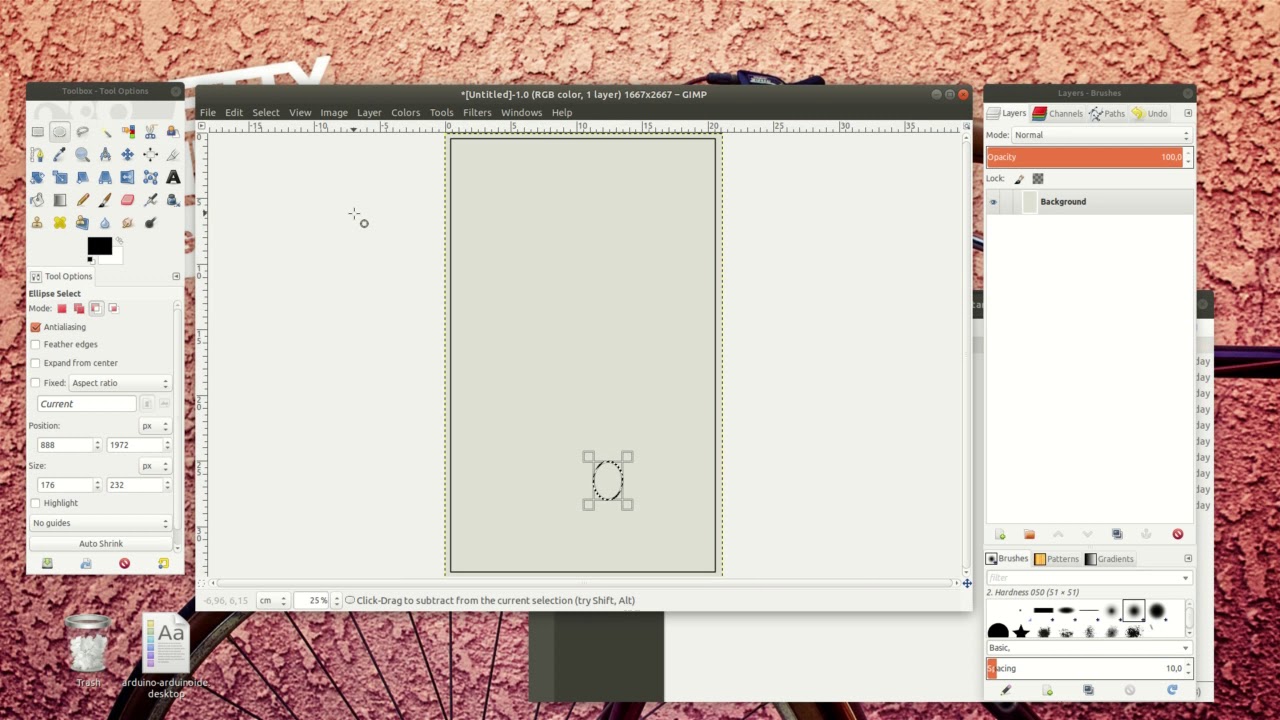This screenshot has height=720, width=1280.
Task: Select the Zoom magnifier tool
Action: click(x=82, y=154)
